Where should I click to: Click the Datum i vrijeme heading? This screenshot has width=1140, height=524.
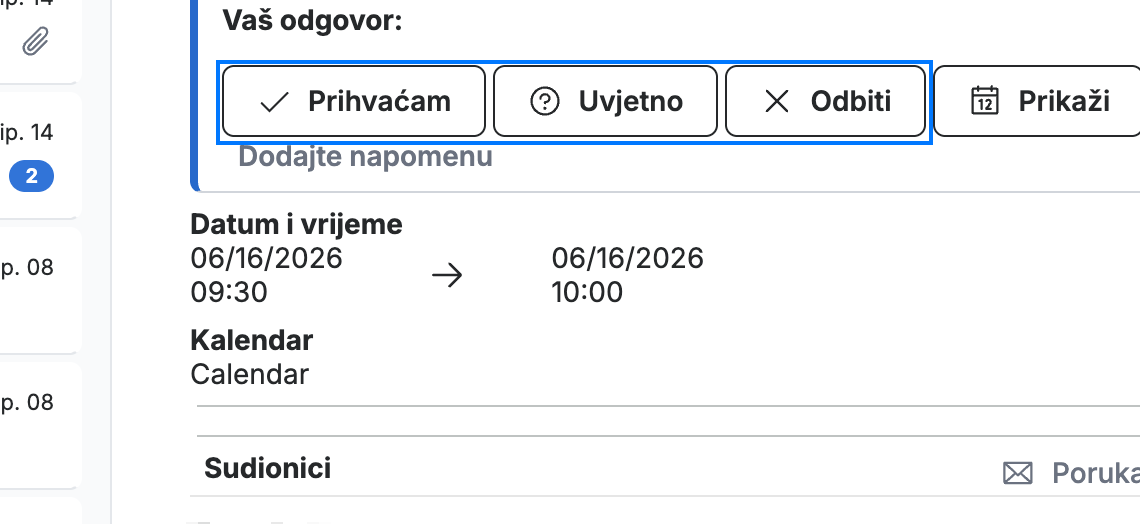296,225
